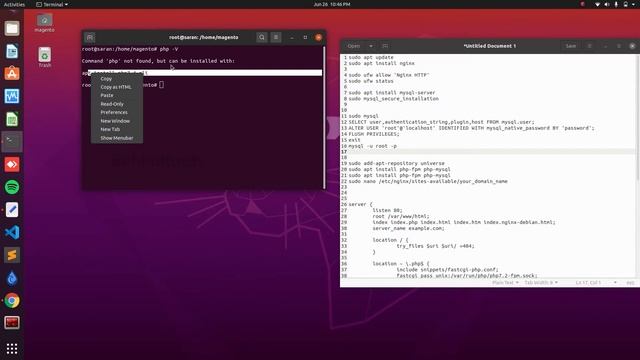
Task: Choose Copy as HTML in context menu
Action: (x=117, y=87)
